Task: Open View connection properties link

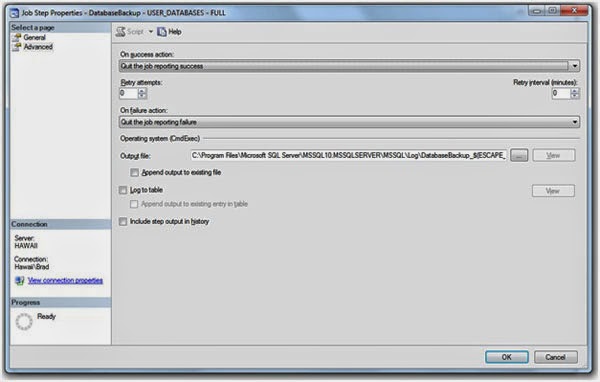Action: click(65, 281)
